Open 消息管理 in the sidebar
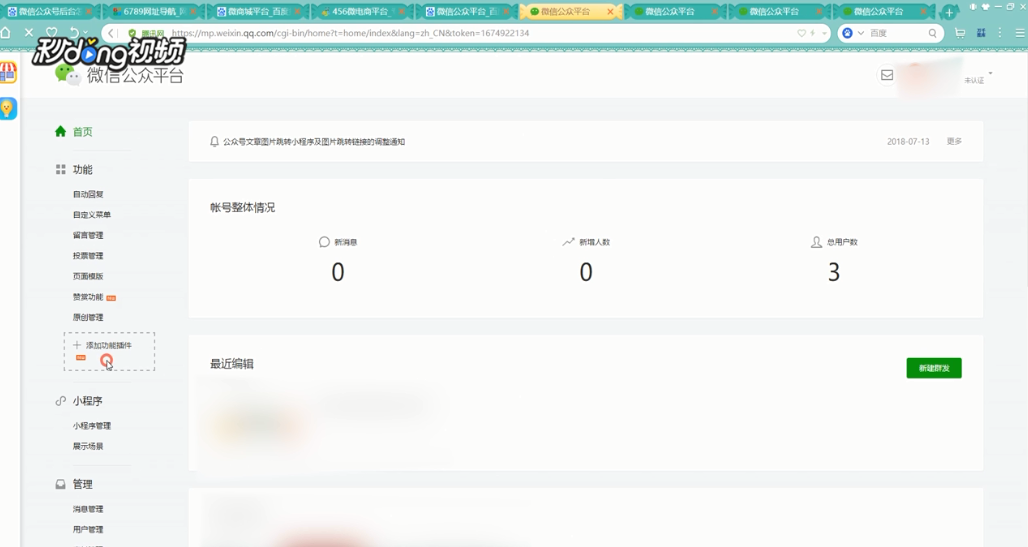The width and height of the screenshot is (1028, 547). (x=88, y=509)
